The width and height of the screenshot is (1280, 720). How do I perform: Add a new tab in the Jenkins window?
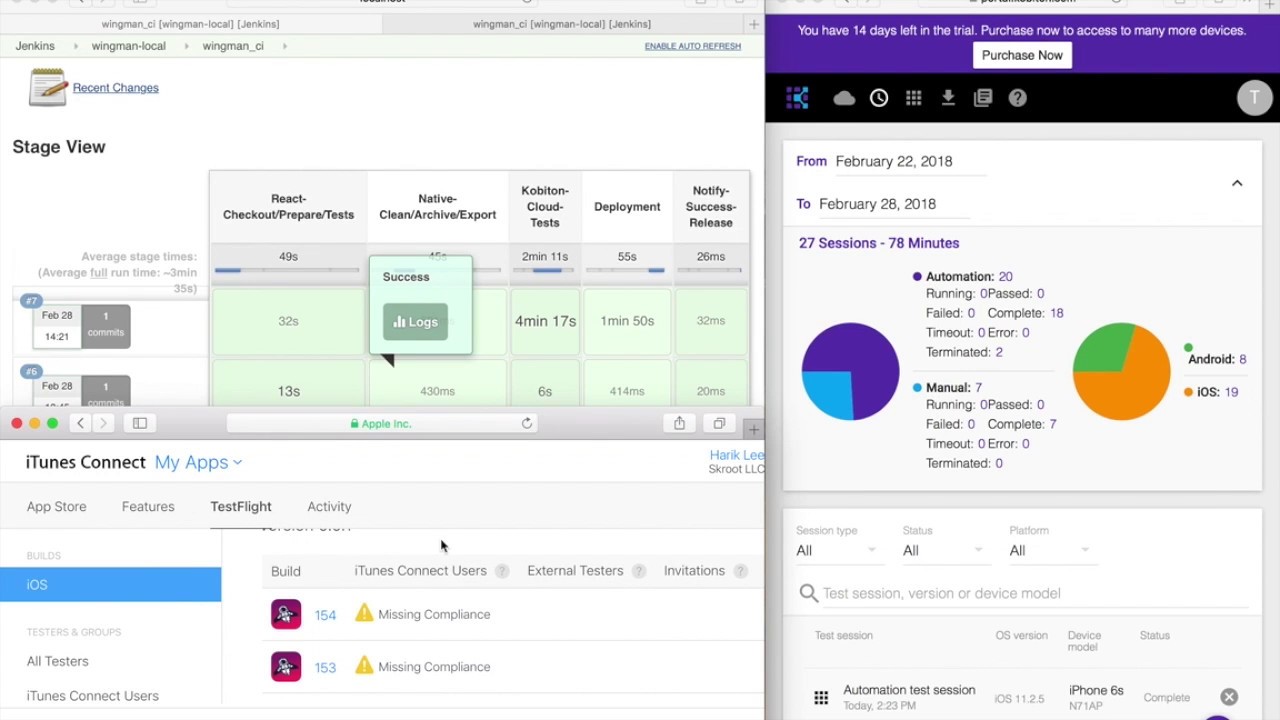pyautogui.click(x=754, y=24)
